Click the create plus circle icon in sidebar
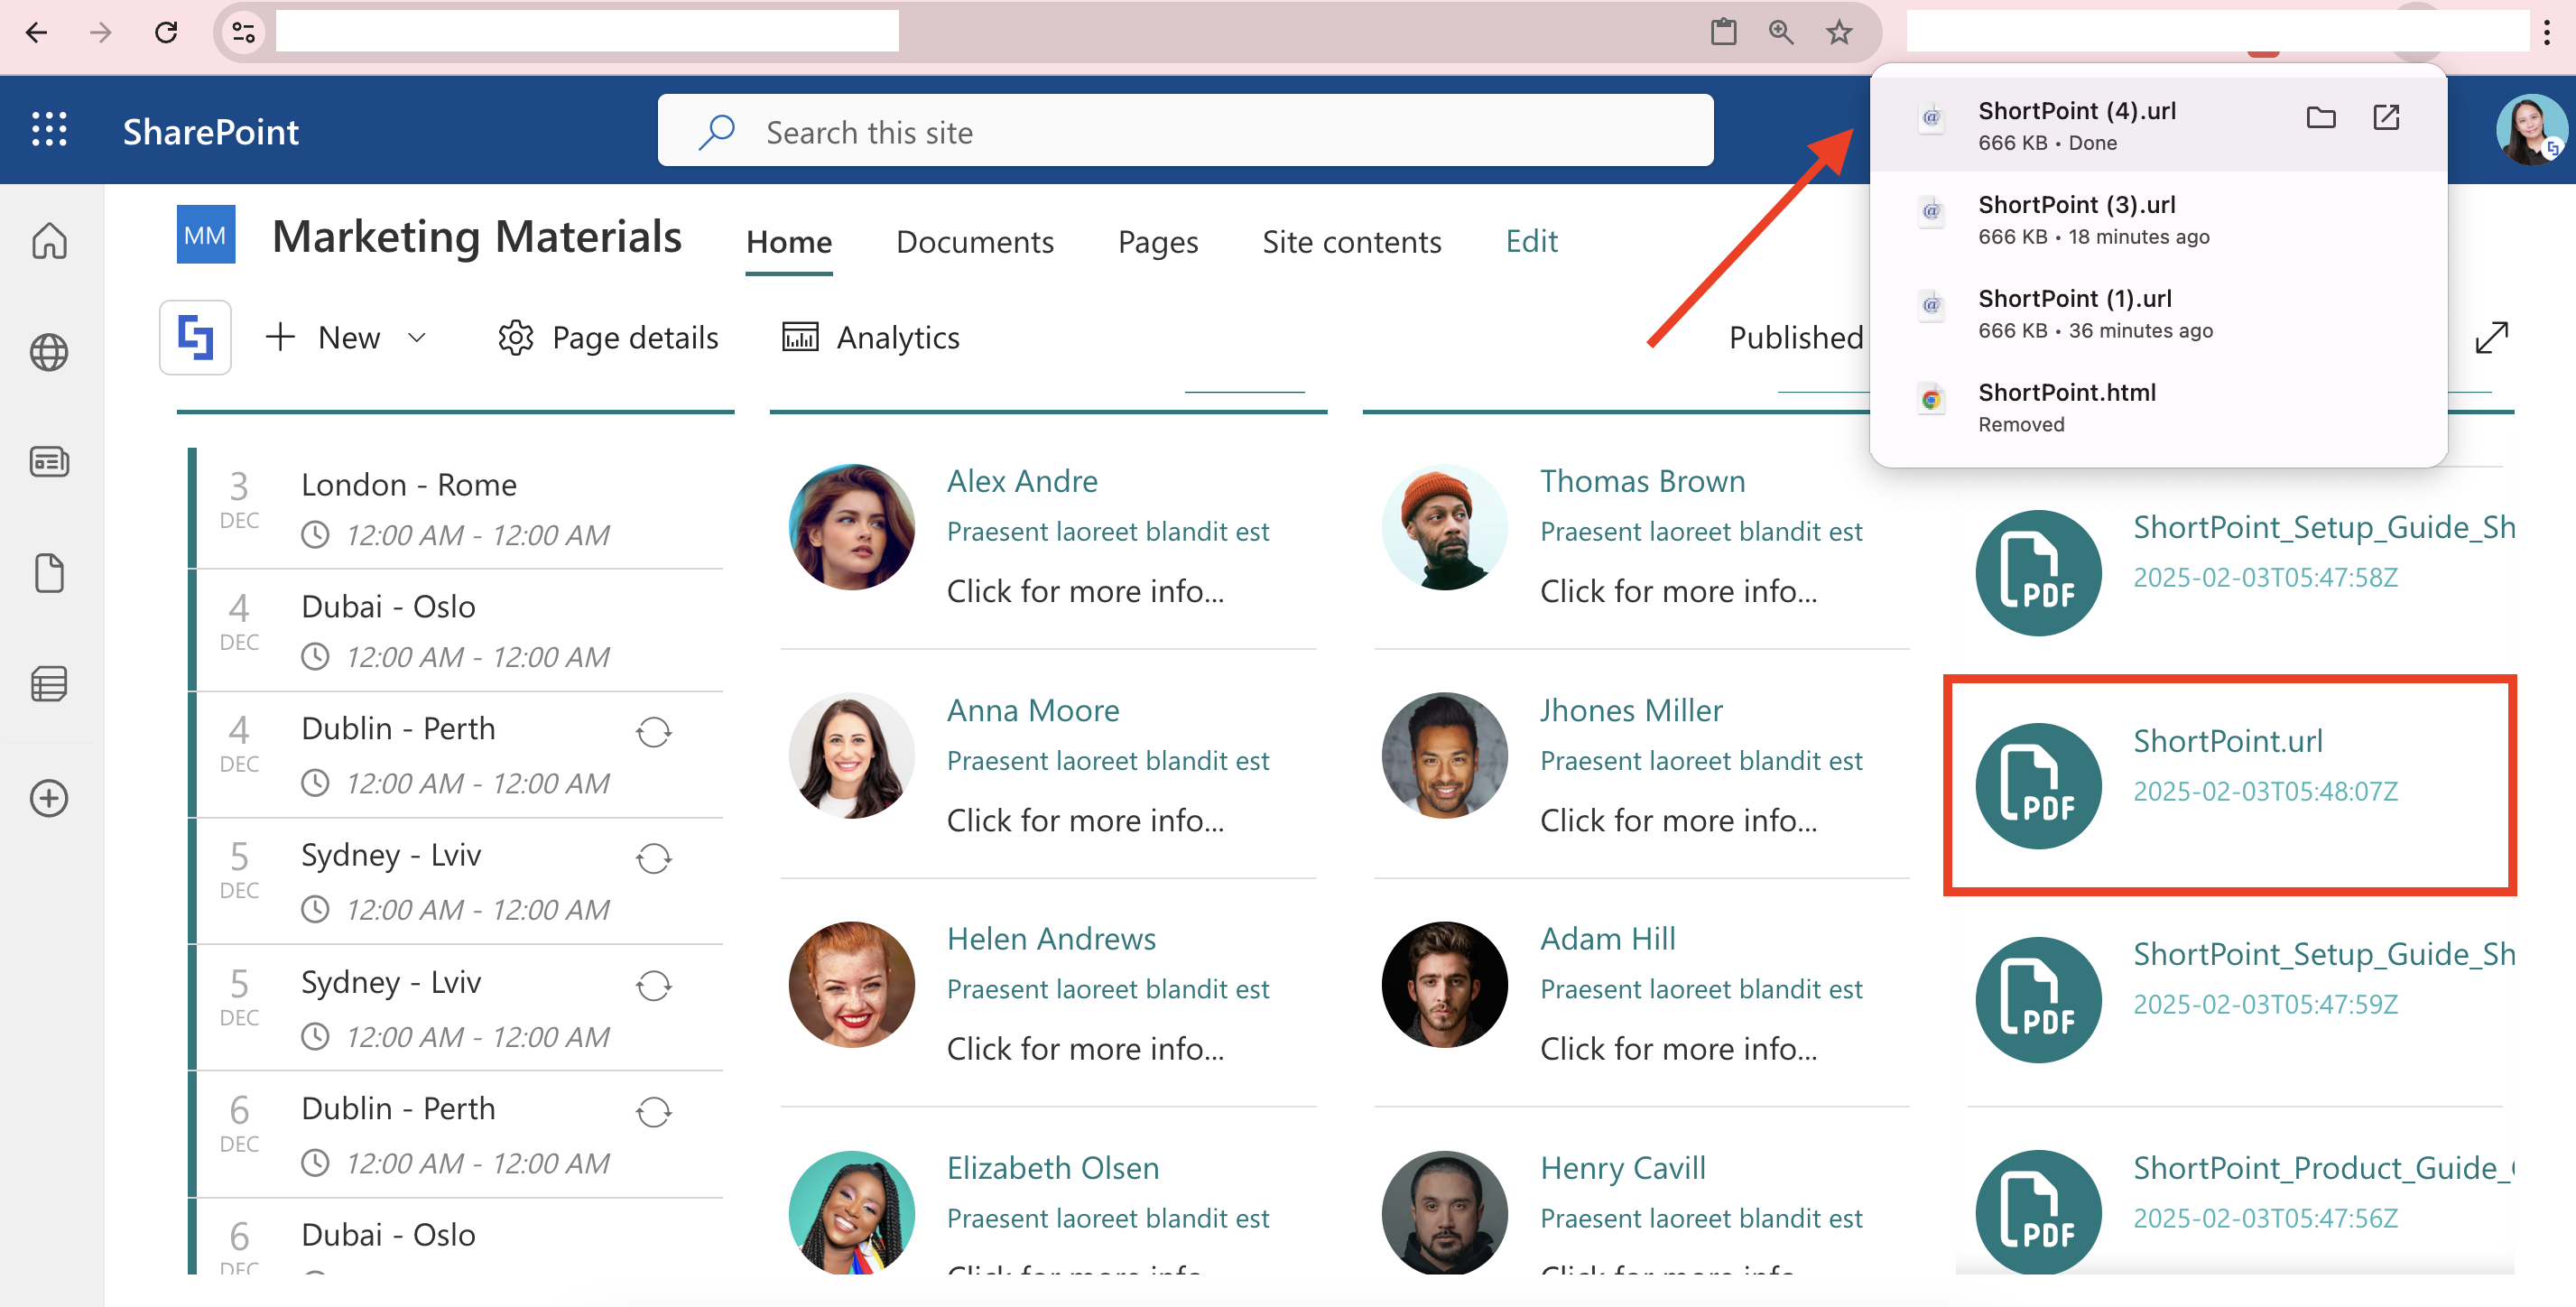The image size is (2576, 1307). point(49,798)
